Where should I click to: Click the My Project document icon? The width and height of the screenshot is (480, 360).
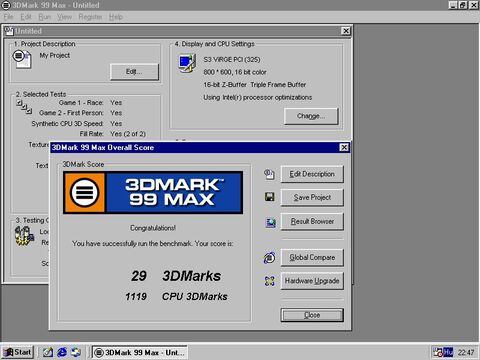[22, 59]
